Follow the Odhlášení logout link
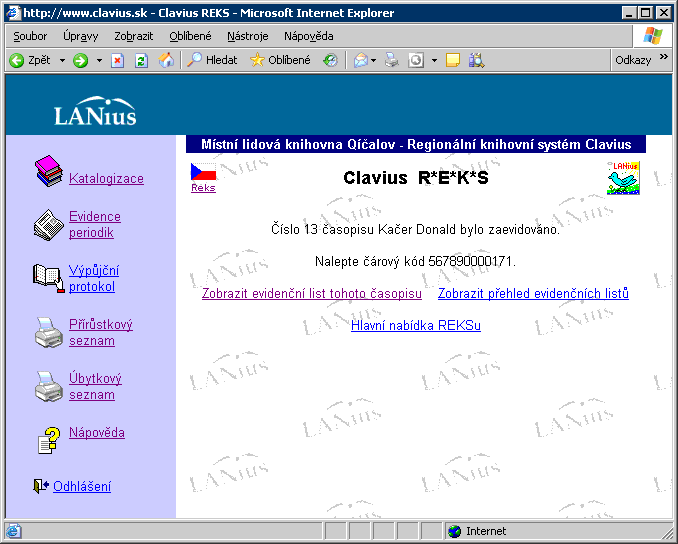The height and width of the screenshot is (544, 678). (82, 486)
